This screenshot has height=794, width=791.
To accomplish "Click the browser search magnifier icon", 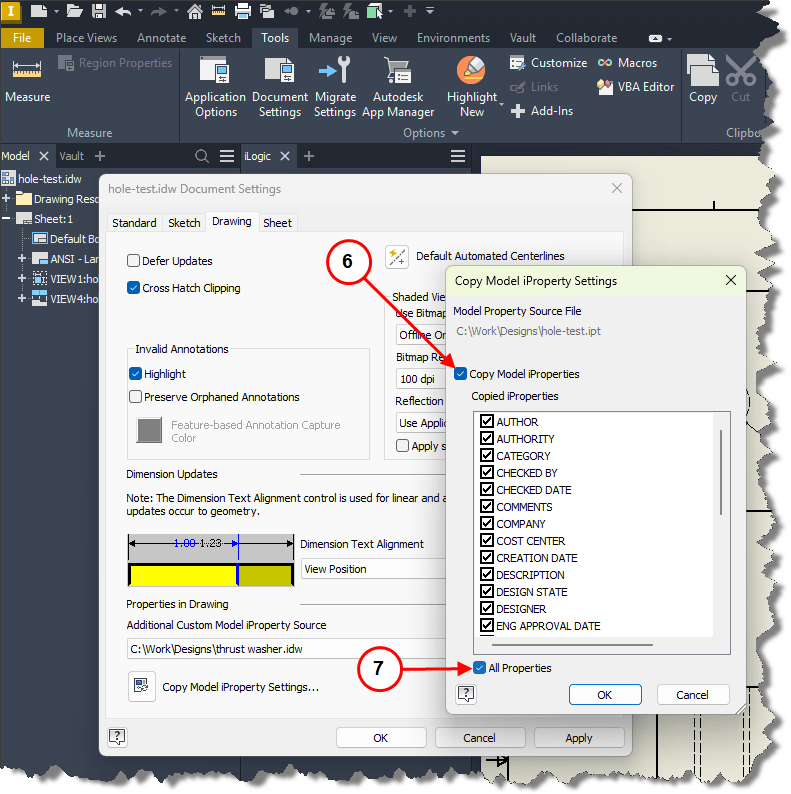I will click(202, 156).
